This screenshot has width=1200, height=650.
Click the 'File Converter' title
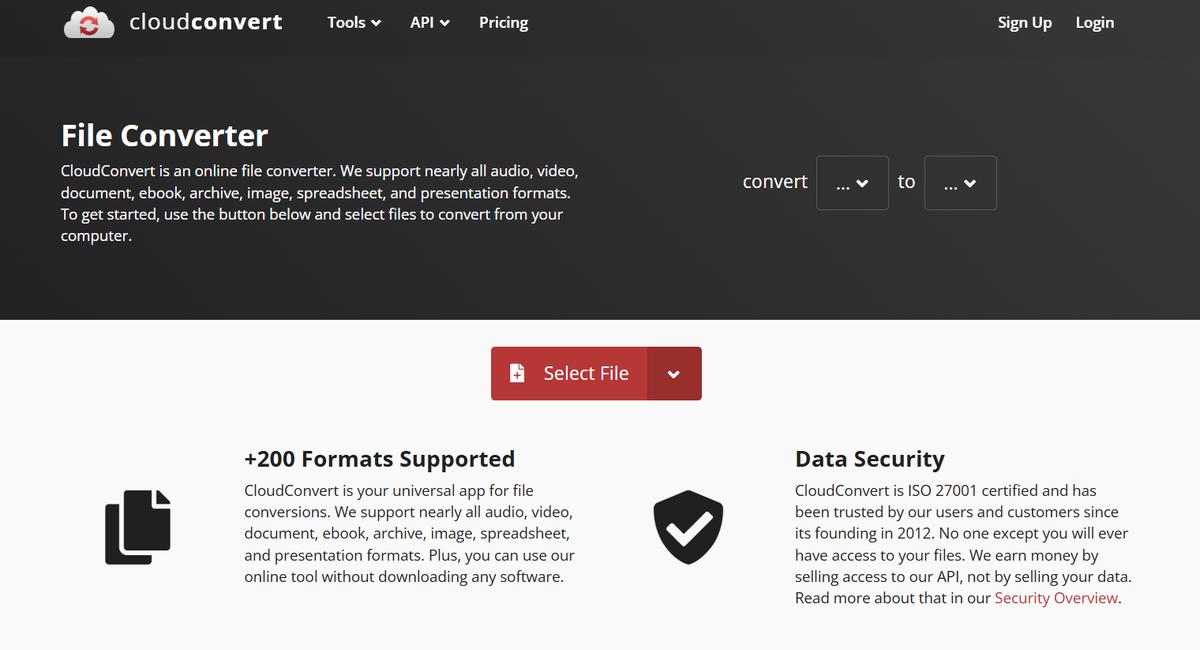(164, 135)
